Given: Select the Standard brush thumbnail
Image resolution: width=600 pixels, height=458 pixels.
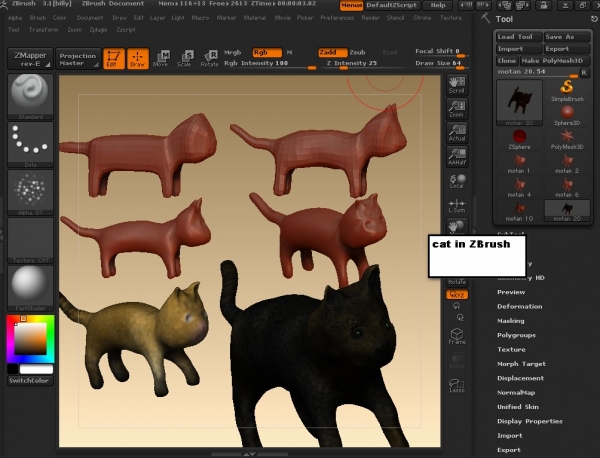Looking at the screenshot, I should tap(30, 97).
